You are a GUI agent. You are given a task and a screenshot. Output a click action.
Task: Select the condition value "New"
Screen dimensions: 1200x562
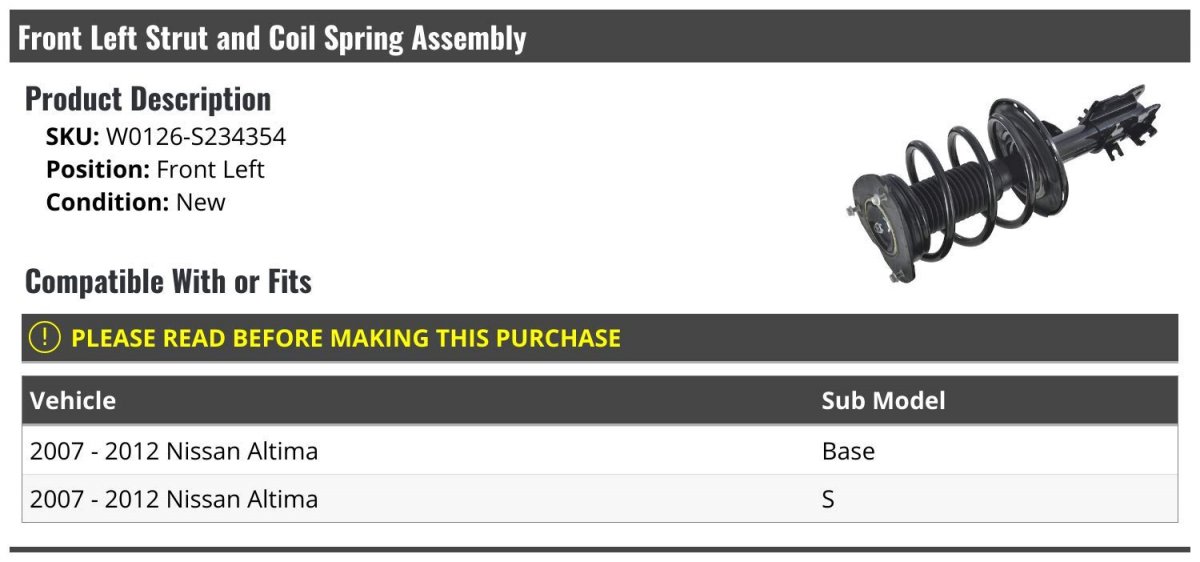[201, 202]
